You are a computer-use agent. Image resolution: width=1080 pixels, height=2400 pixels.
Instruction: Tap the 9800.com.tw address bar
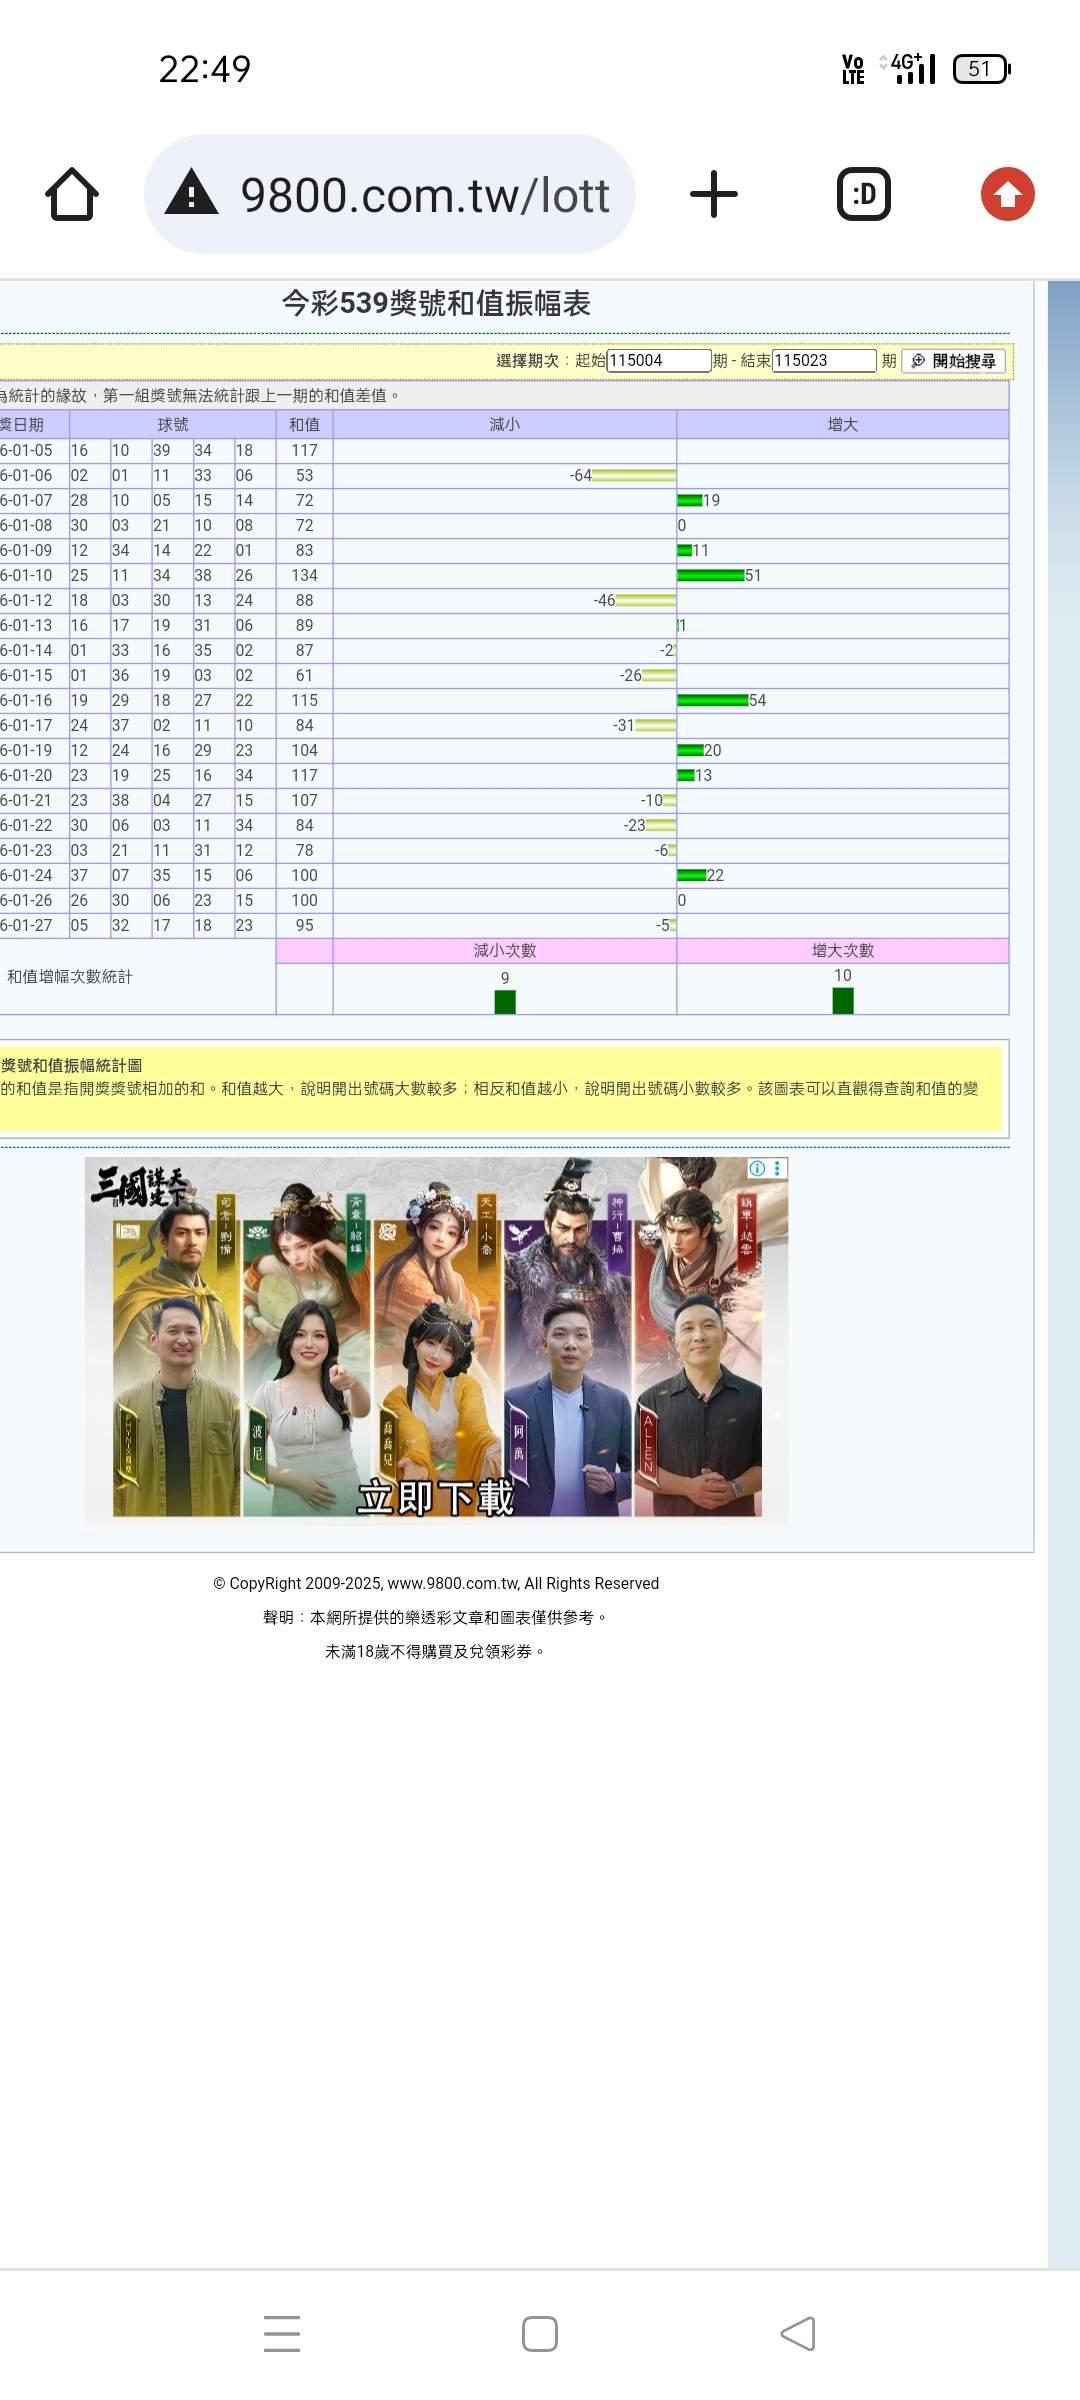tap(424, 194)
